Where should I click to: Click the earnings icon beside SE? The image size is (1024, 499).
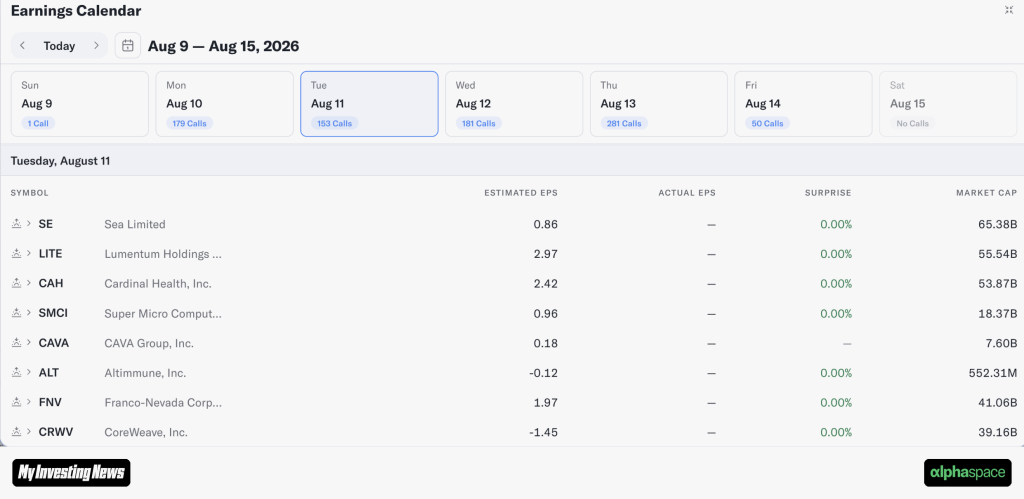coord(17,223)
